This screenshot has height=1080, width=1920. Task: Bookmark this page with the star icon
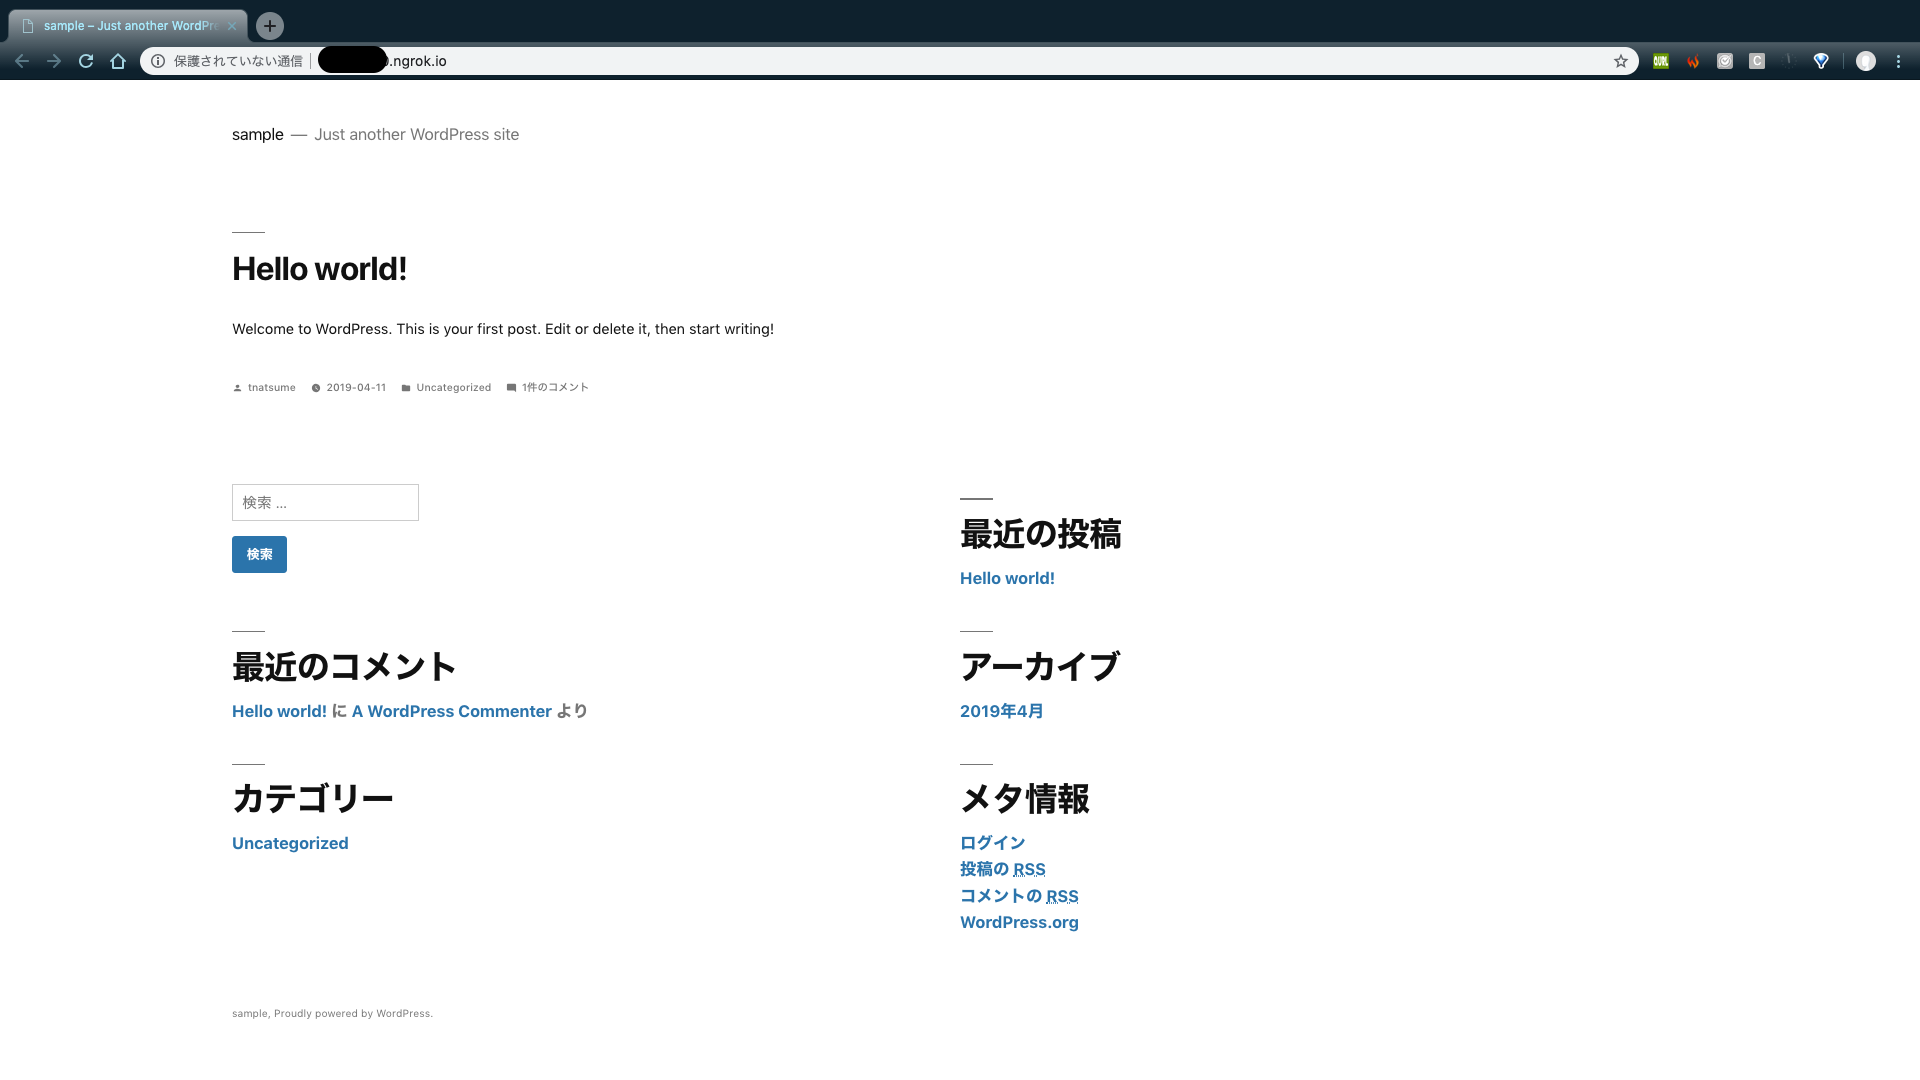(1621, 61)
